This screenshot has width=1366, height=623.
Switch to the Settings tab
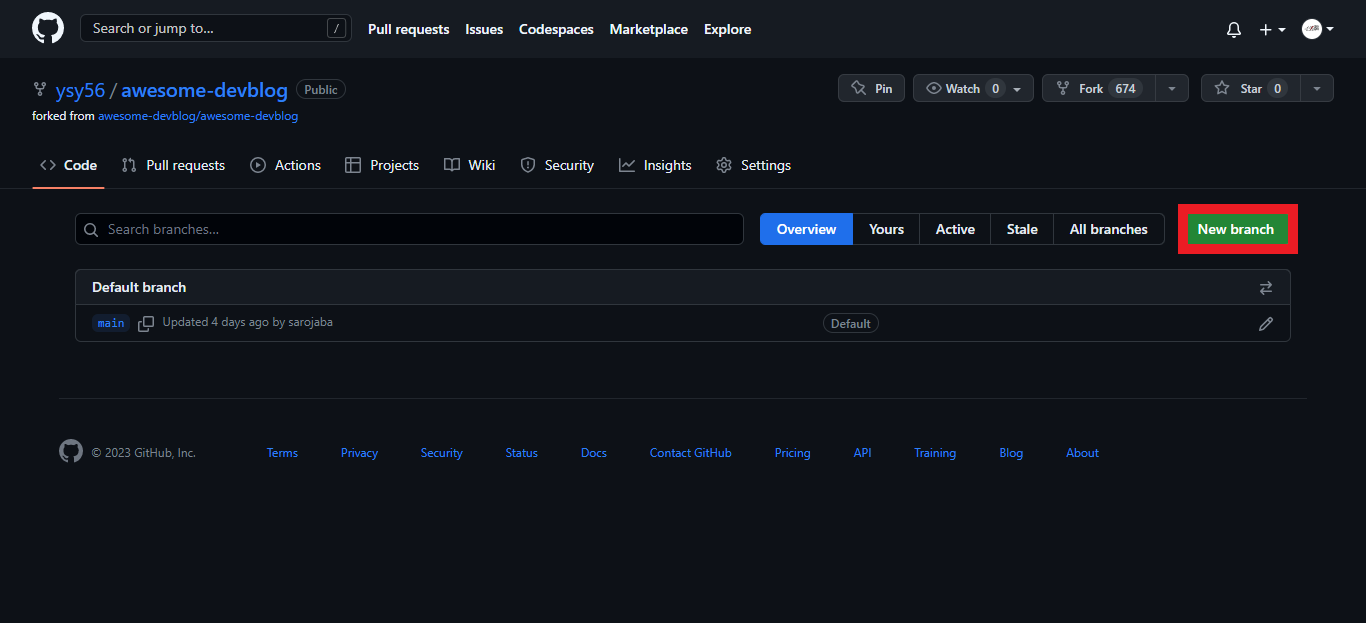(754, 165)
